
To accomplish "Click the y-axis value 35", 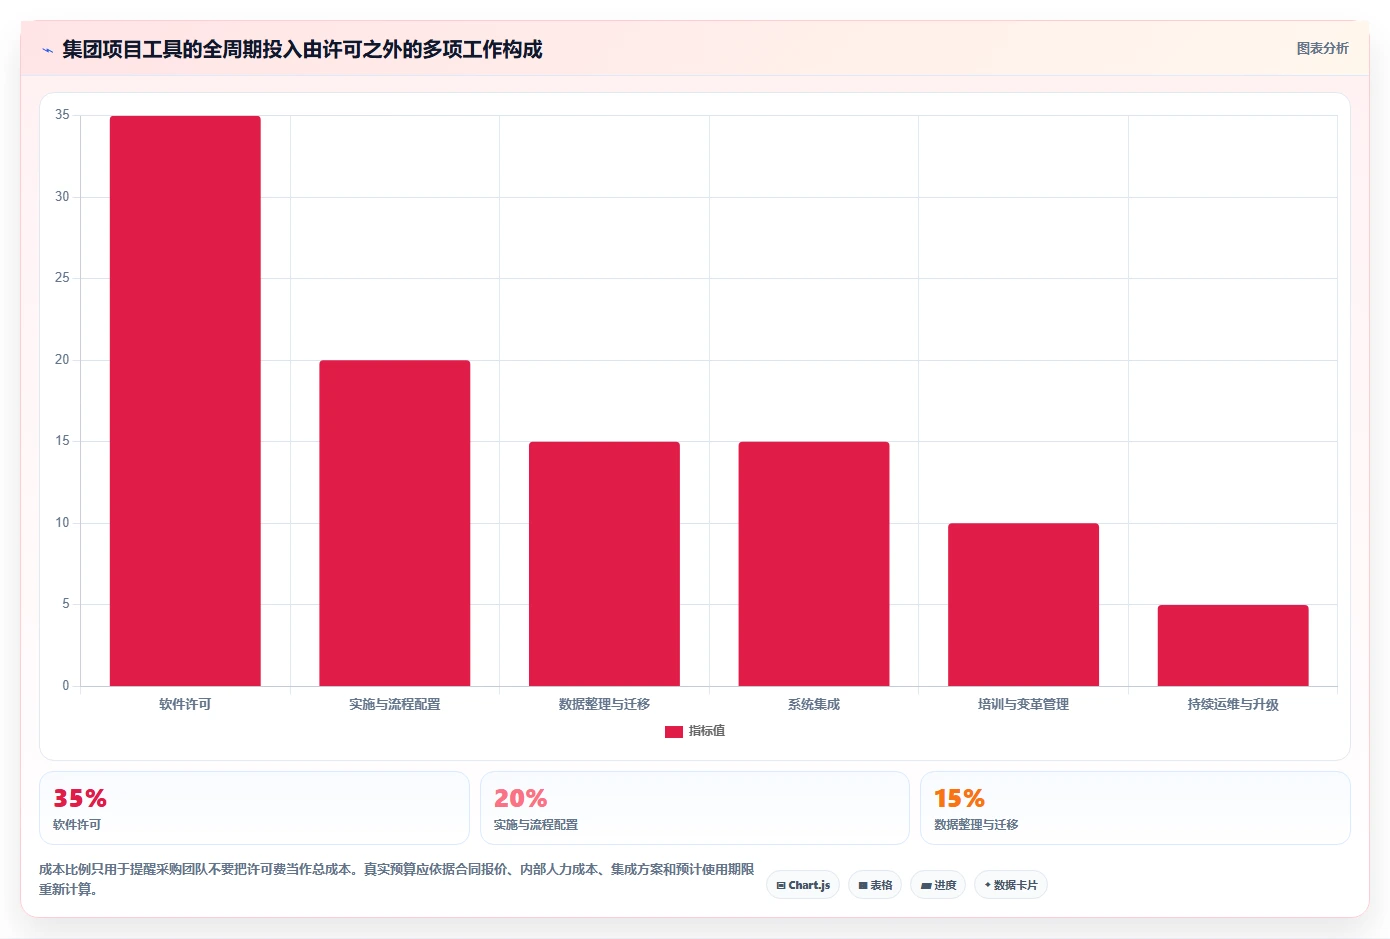I will click(x=62, y=115).
